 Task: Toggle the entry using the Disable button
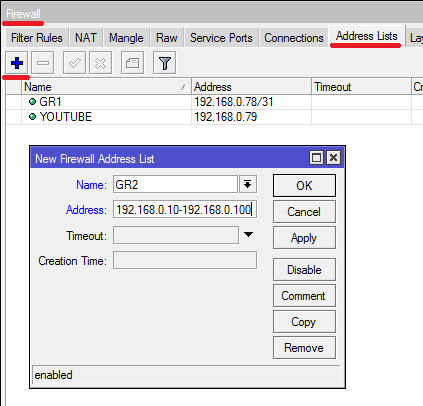click(x=304, y=269)
